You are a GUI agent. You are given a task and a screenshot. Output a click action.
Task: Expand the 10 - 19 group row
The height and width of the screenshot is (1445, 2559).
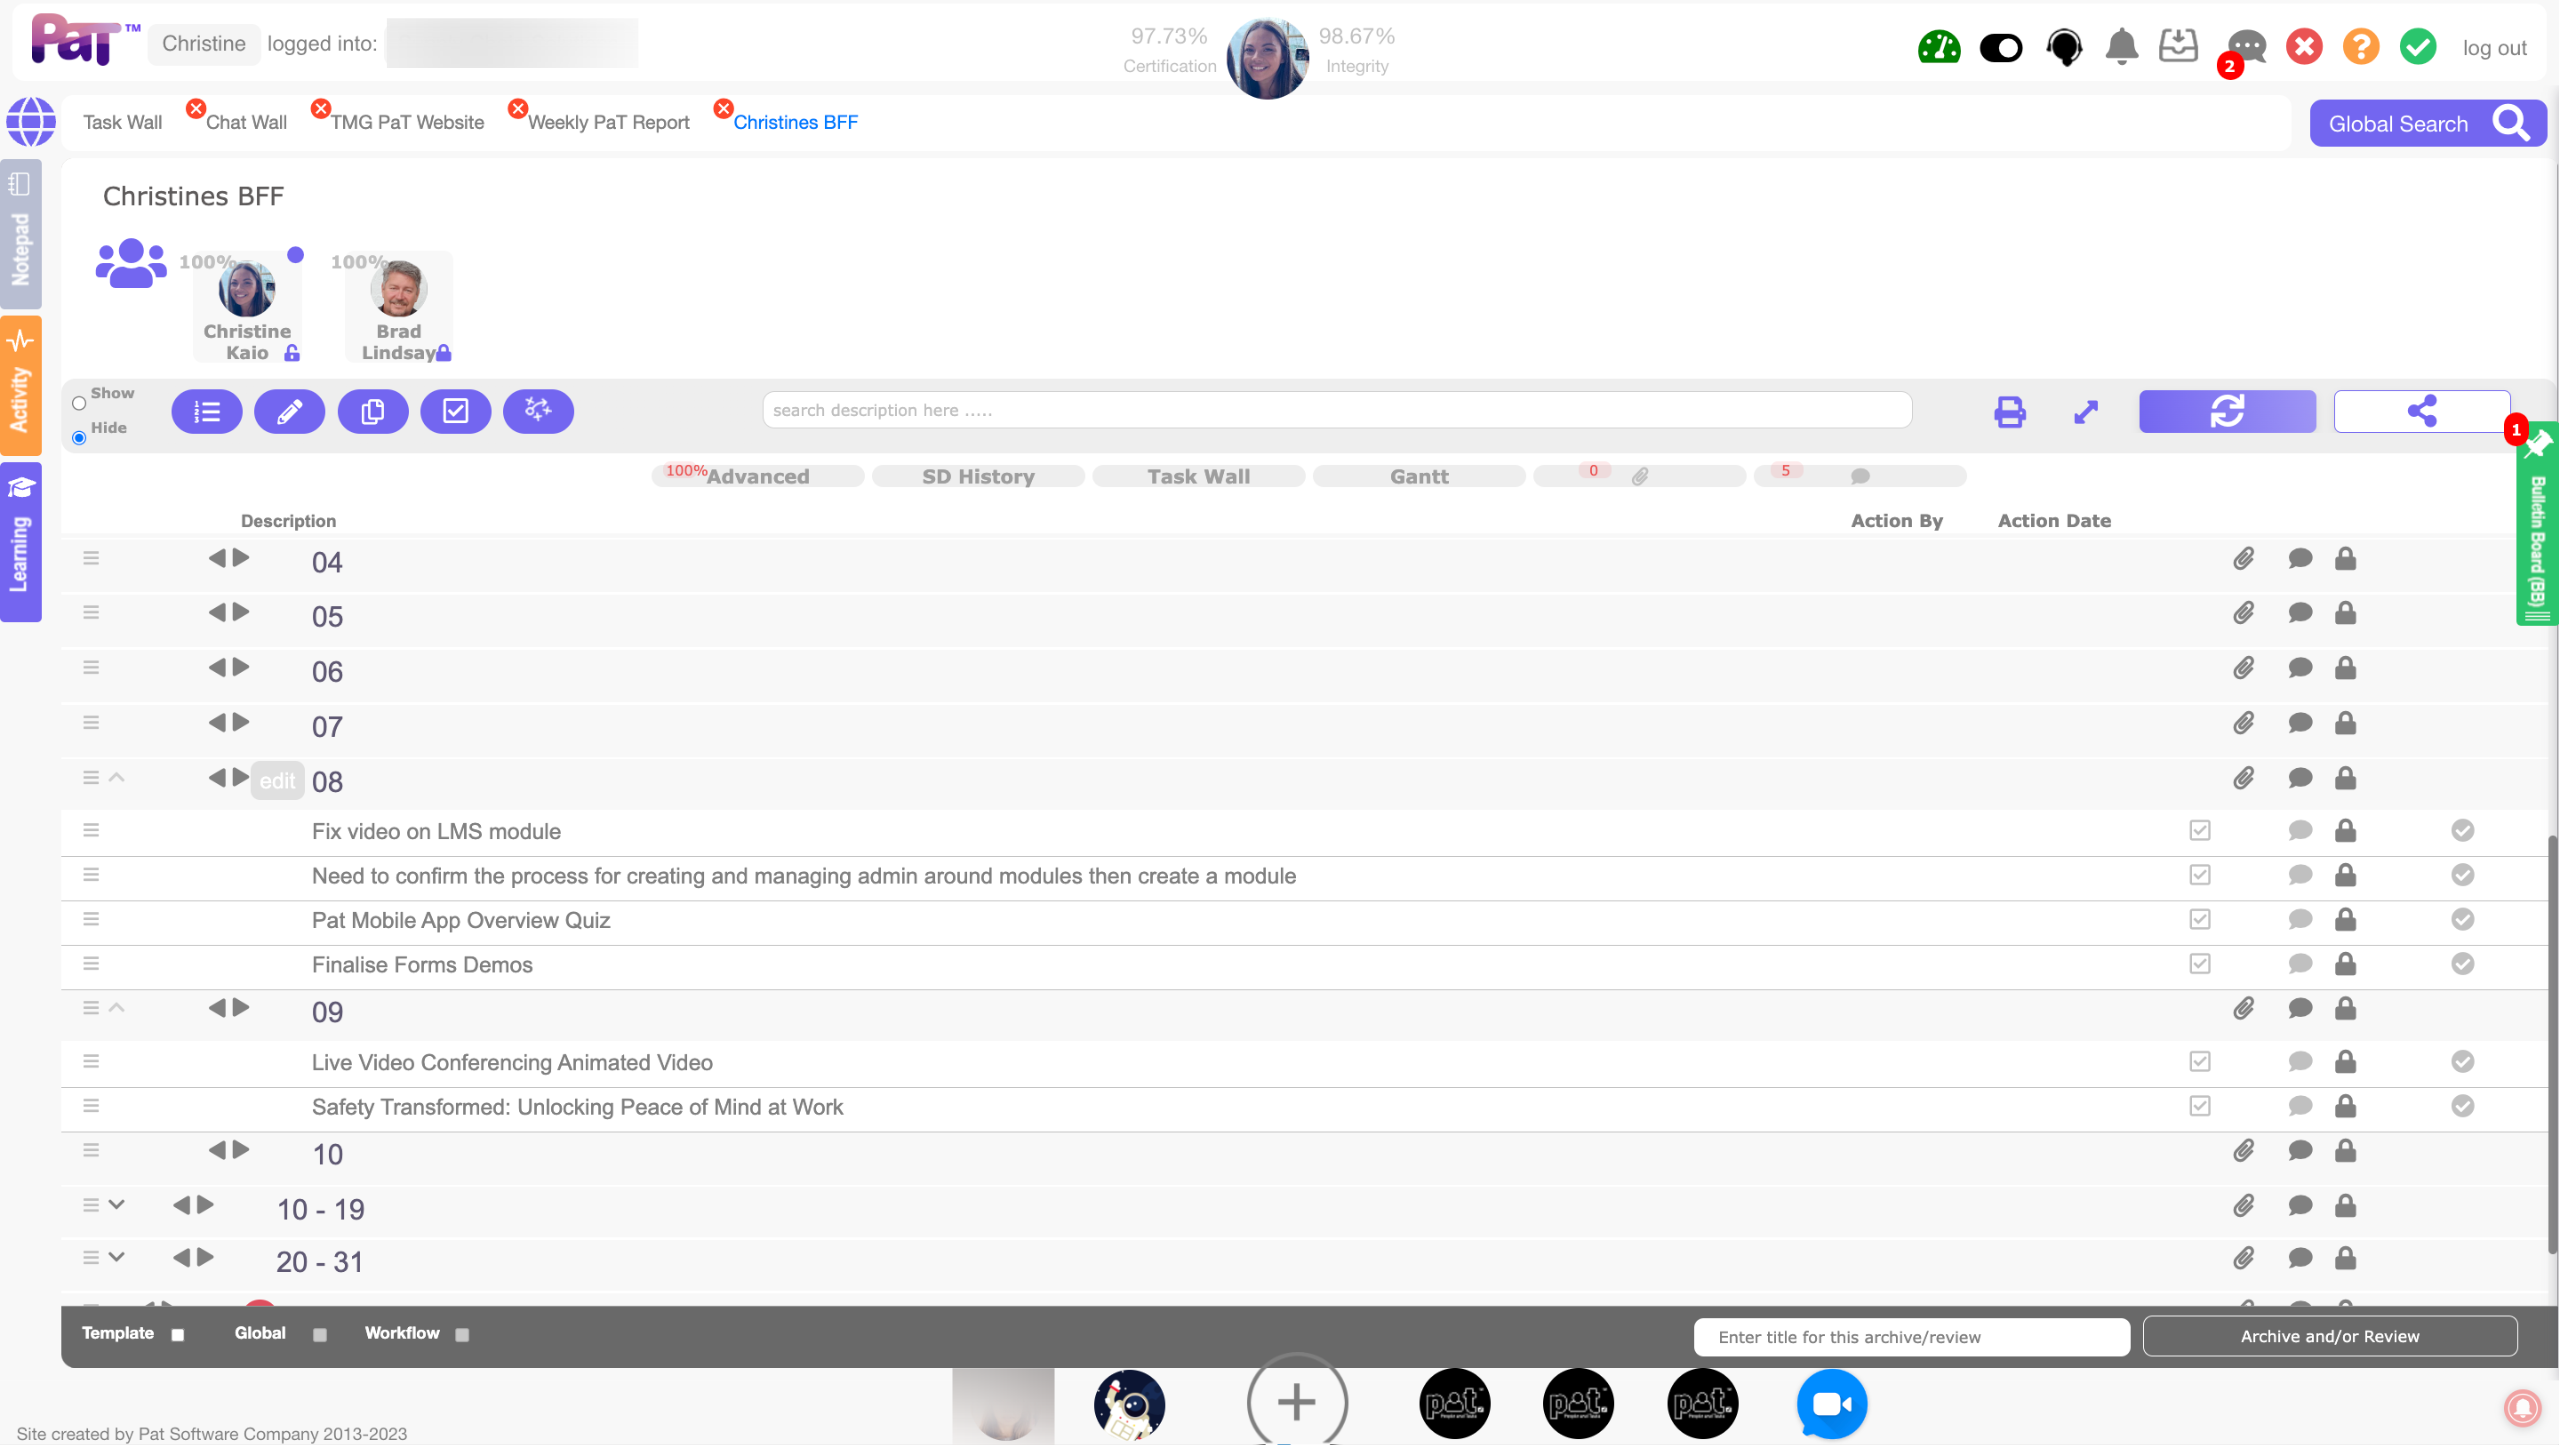117,1205
